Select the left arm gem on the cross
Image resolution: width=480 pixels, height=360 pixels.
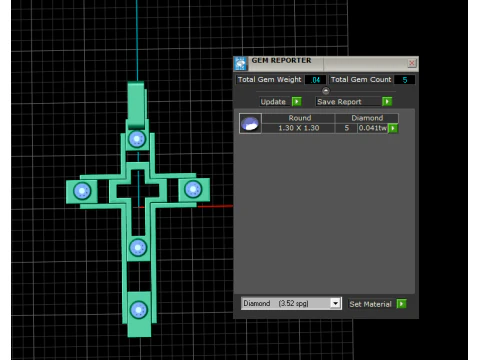tap(82, 191)
